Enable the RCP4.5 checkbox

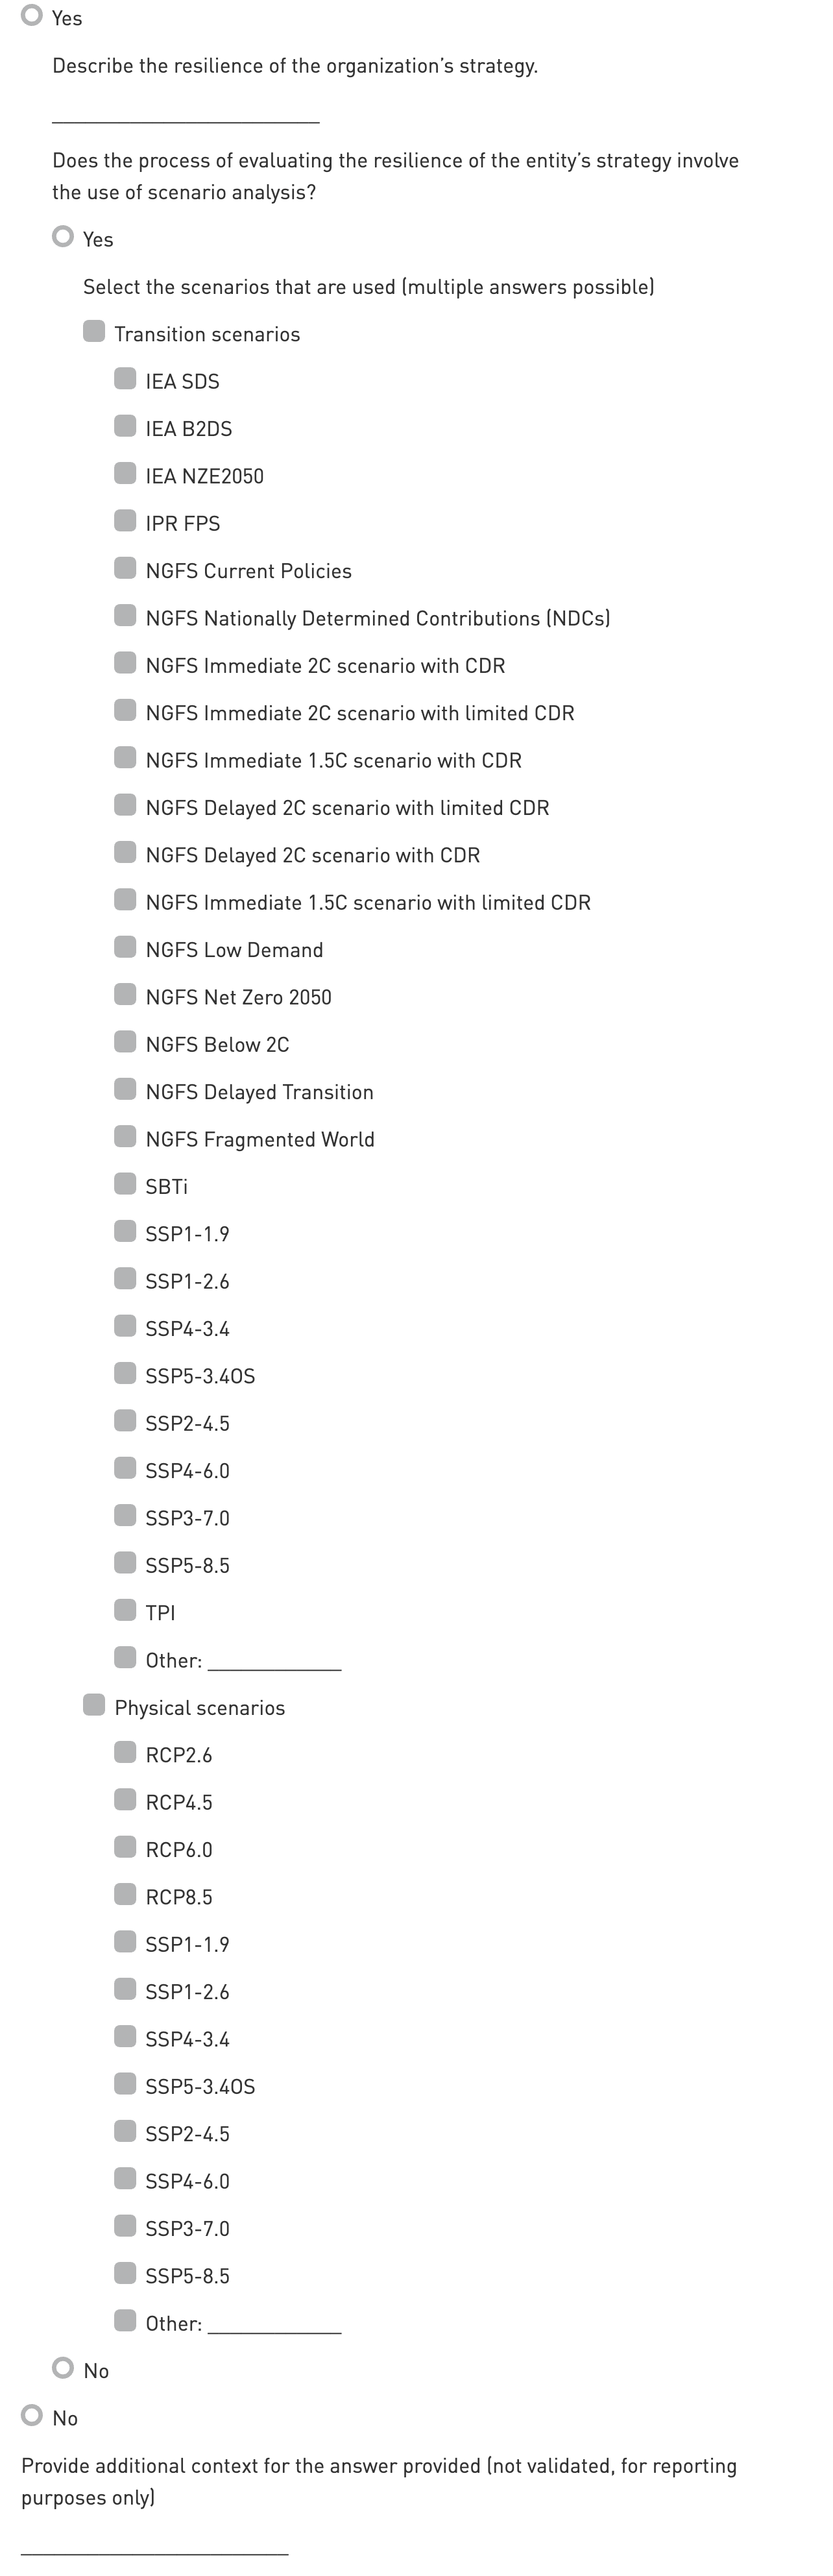125,1800
